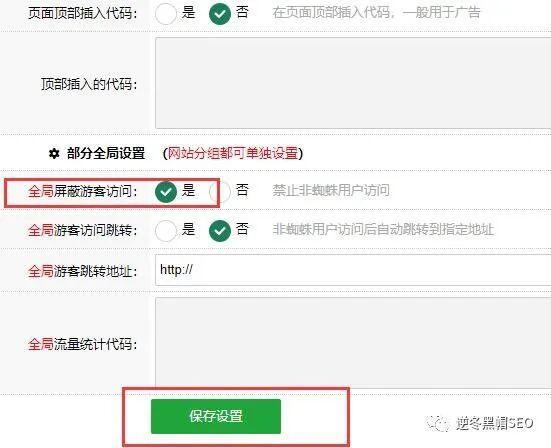Image resolution: width=551 pixels, height=448 pixels.
Task: Enable 是 for 全局屏蔽游客访问
Action: point(166,191)
